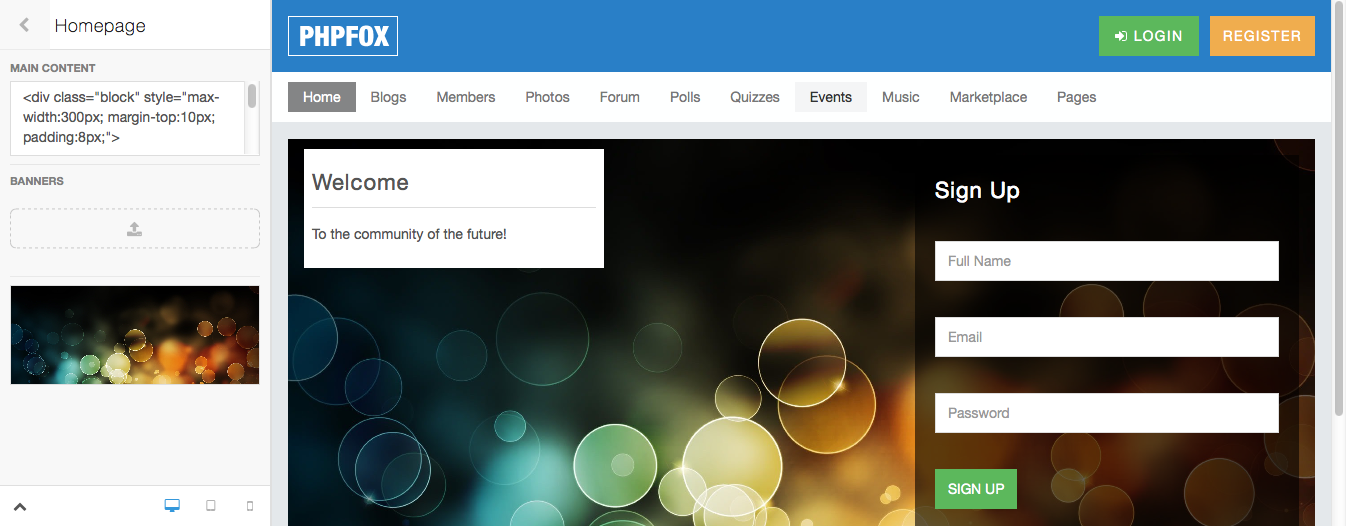This screenshot has height=526, width=1346.
Task: Go to the Marketplace
Action: click(x=988, y=97)
